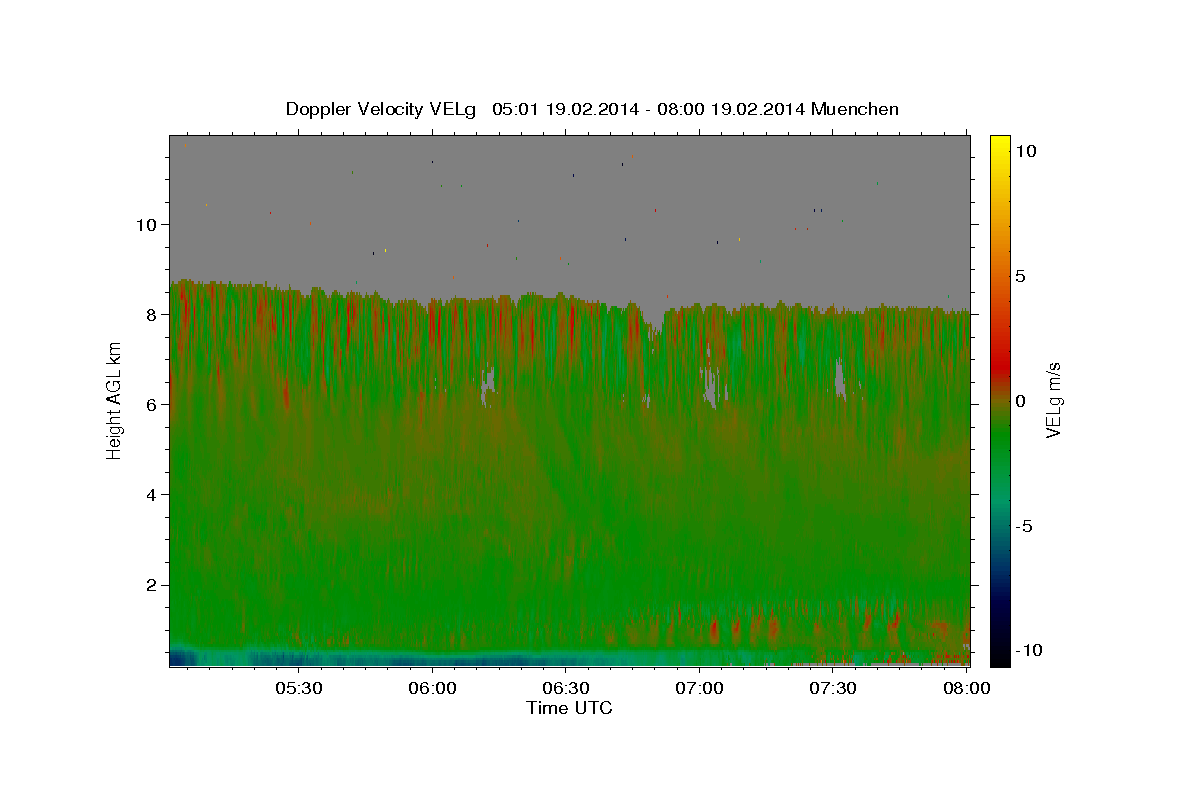The image size is (1200, 800).
Task: Click the plot title 'Doppler Velocity VELg'
Action: tap(383, 109)
